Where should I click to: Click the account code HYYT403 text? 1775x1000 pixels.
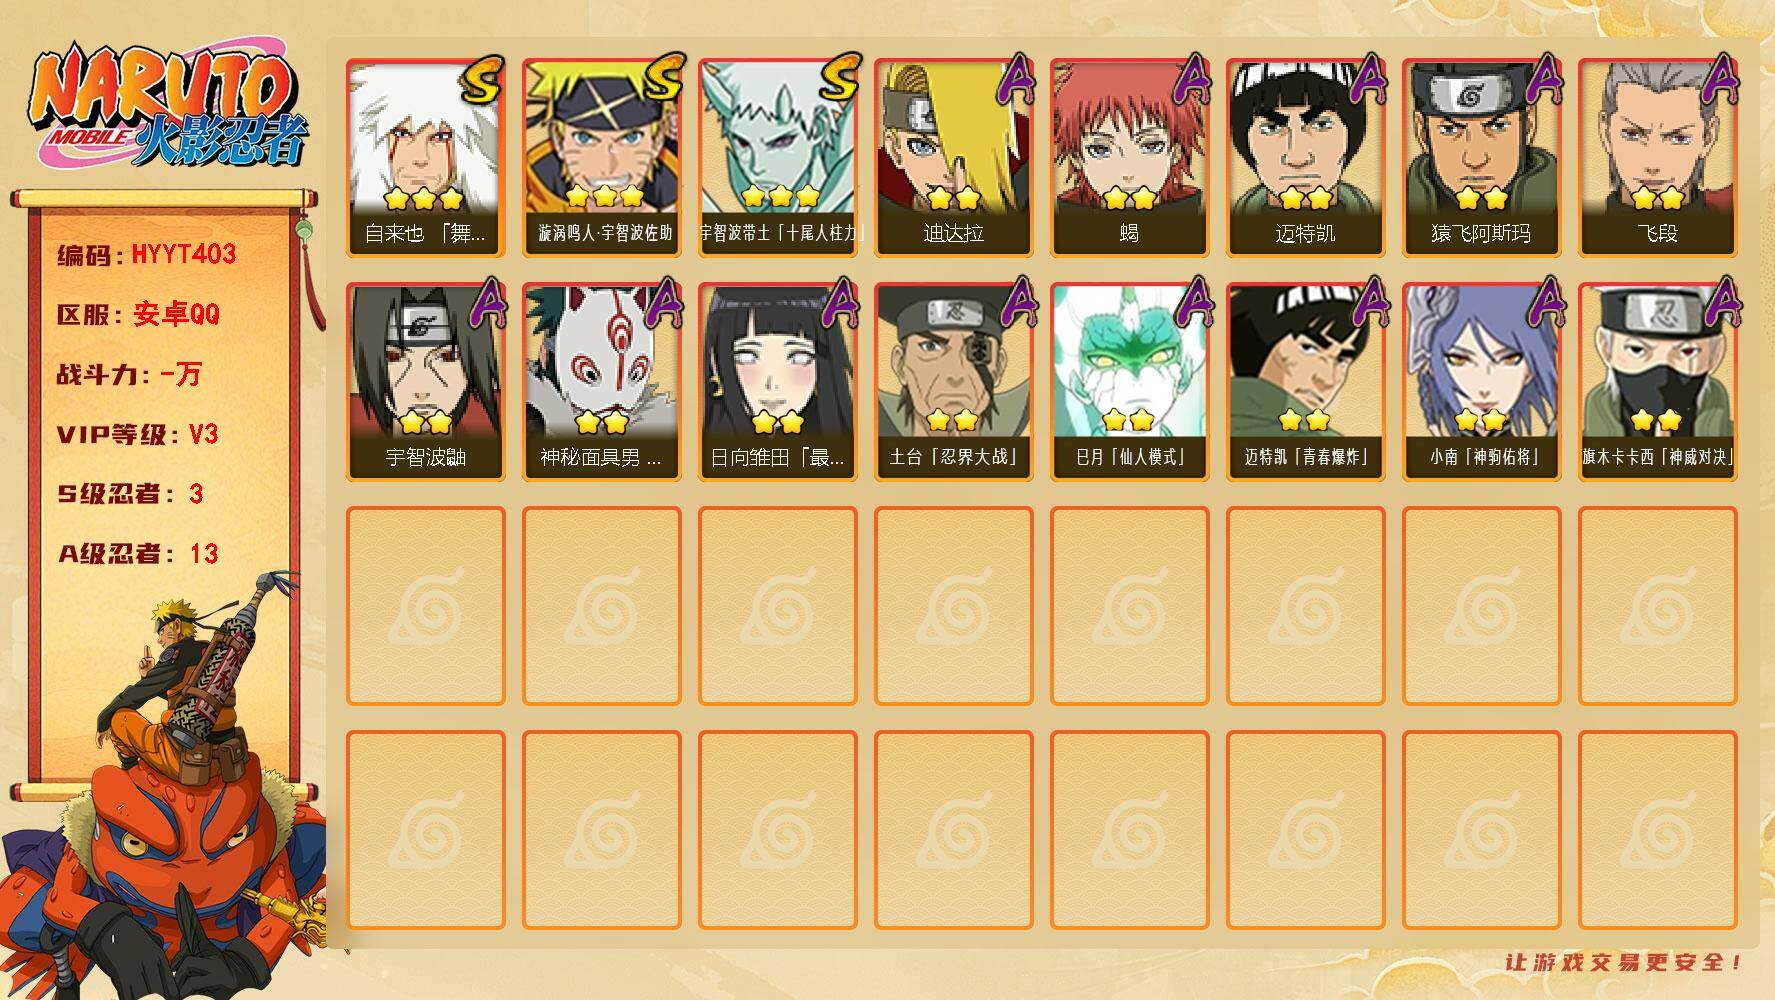[184, 254]
